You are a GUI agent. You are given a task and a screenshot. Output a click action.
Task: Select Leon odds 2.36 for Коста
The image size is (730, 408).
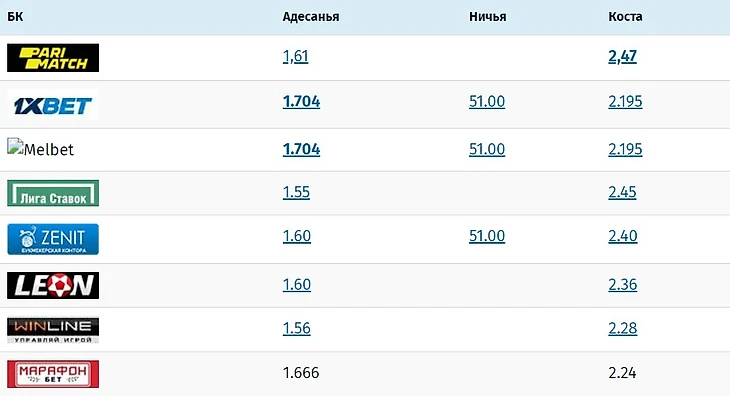(622, 285)
